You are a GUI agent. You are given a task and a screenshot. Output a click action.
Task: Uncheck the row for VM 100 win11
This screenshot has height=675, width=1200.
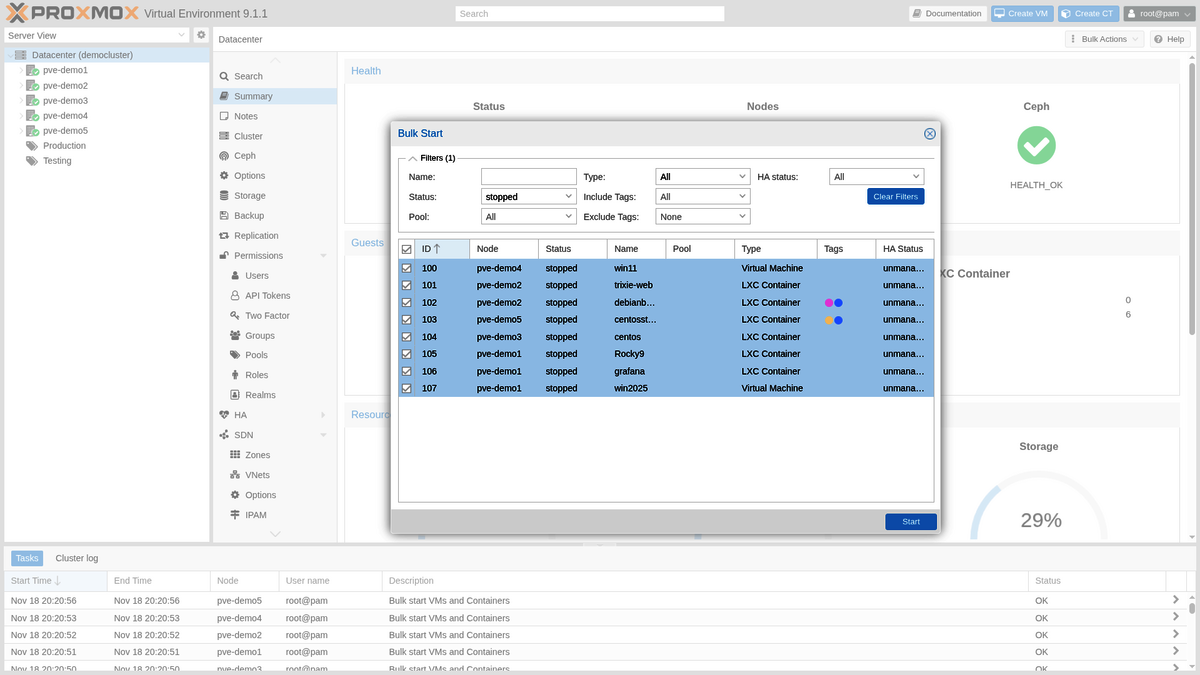click(x=406, y=268)
